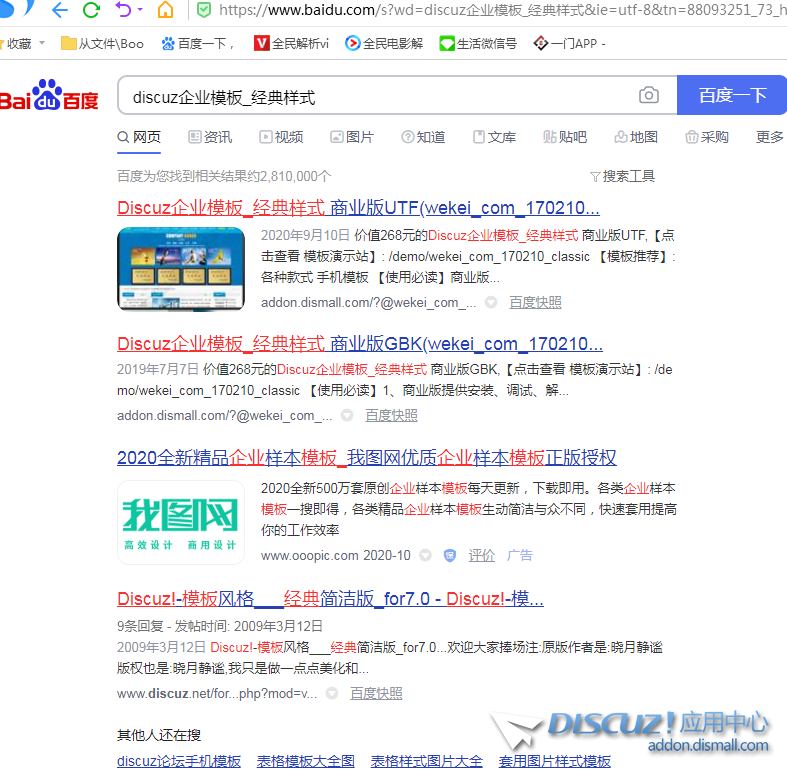Open the 2020全新精品企业样本模板 ad title
The width and height of the screenshot is (787, 771).
pyautogui.click(x=366, y=458)
